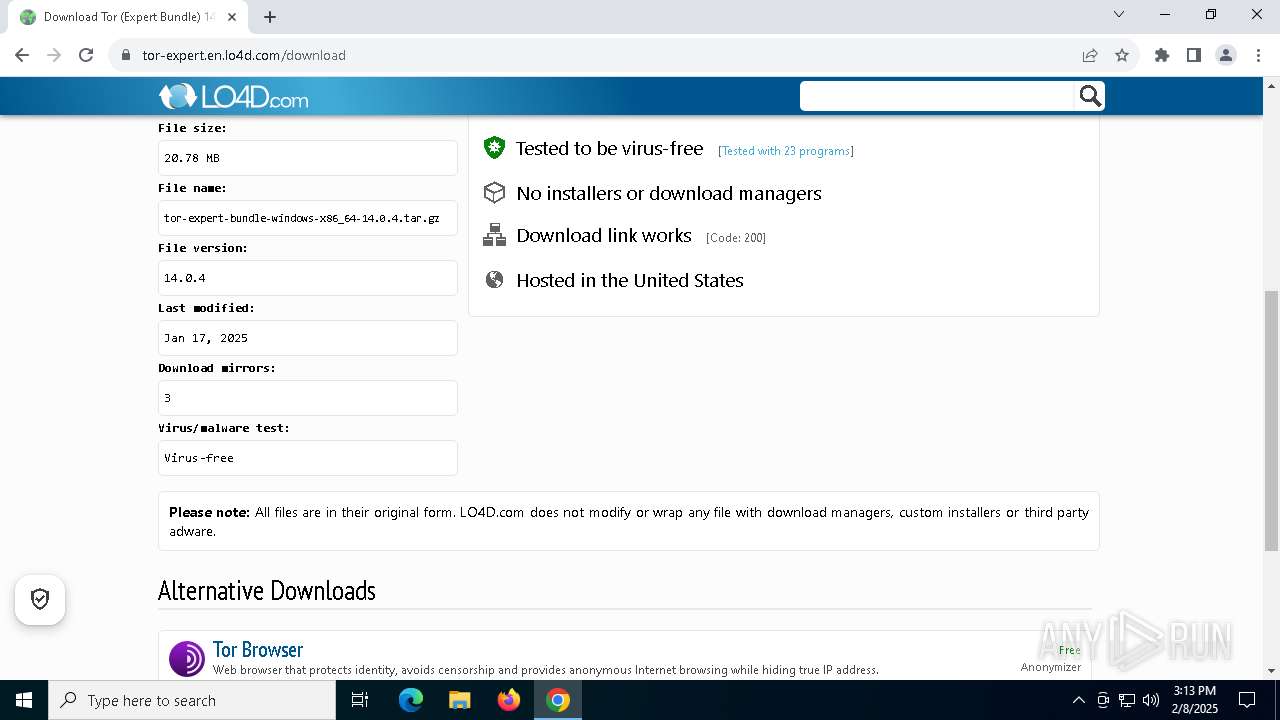This screenshot has height=720, width=1280.
Task: Click the Anonymizer category label
Action: tap(1051, 667)
